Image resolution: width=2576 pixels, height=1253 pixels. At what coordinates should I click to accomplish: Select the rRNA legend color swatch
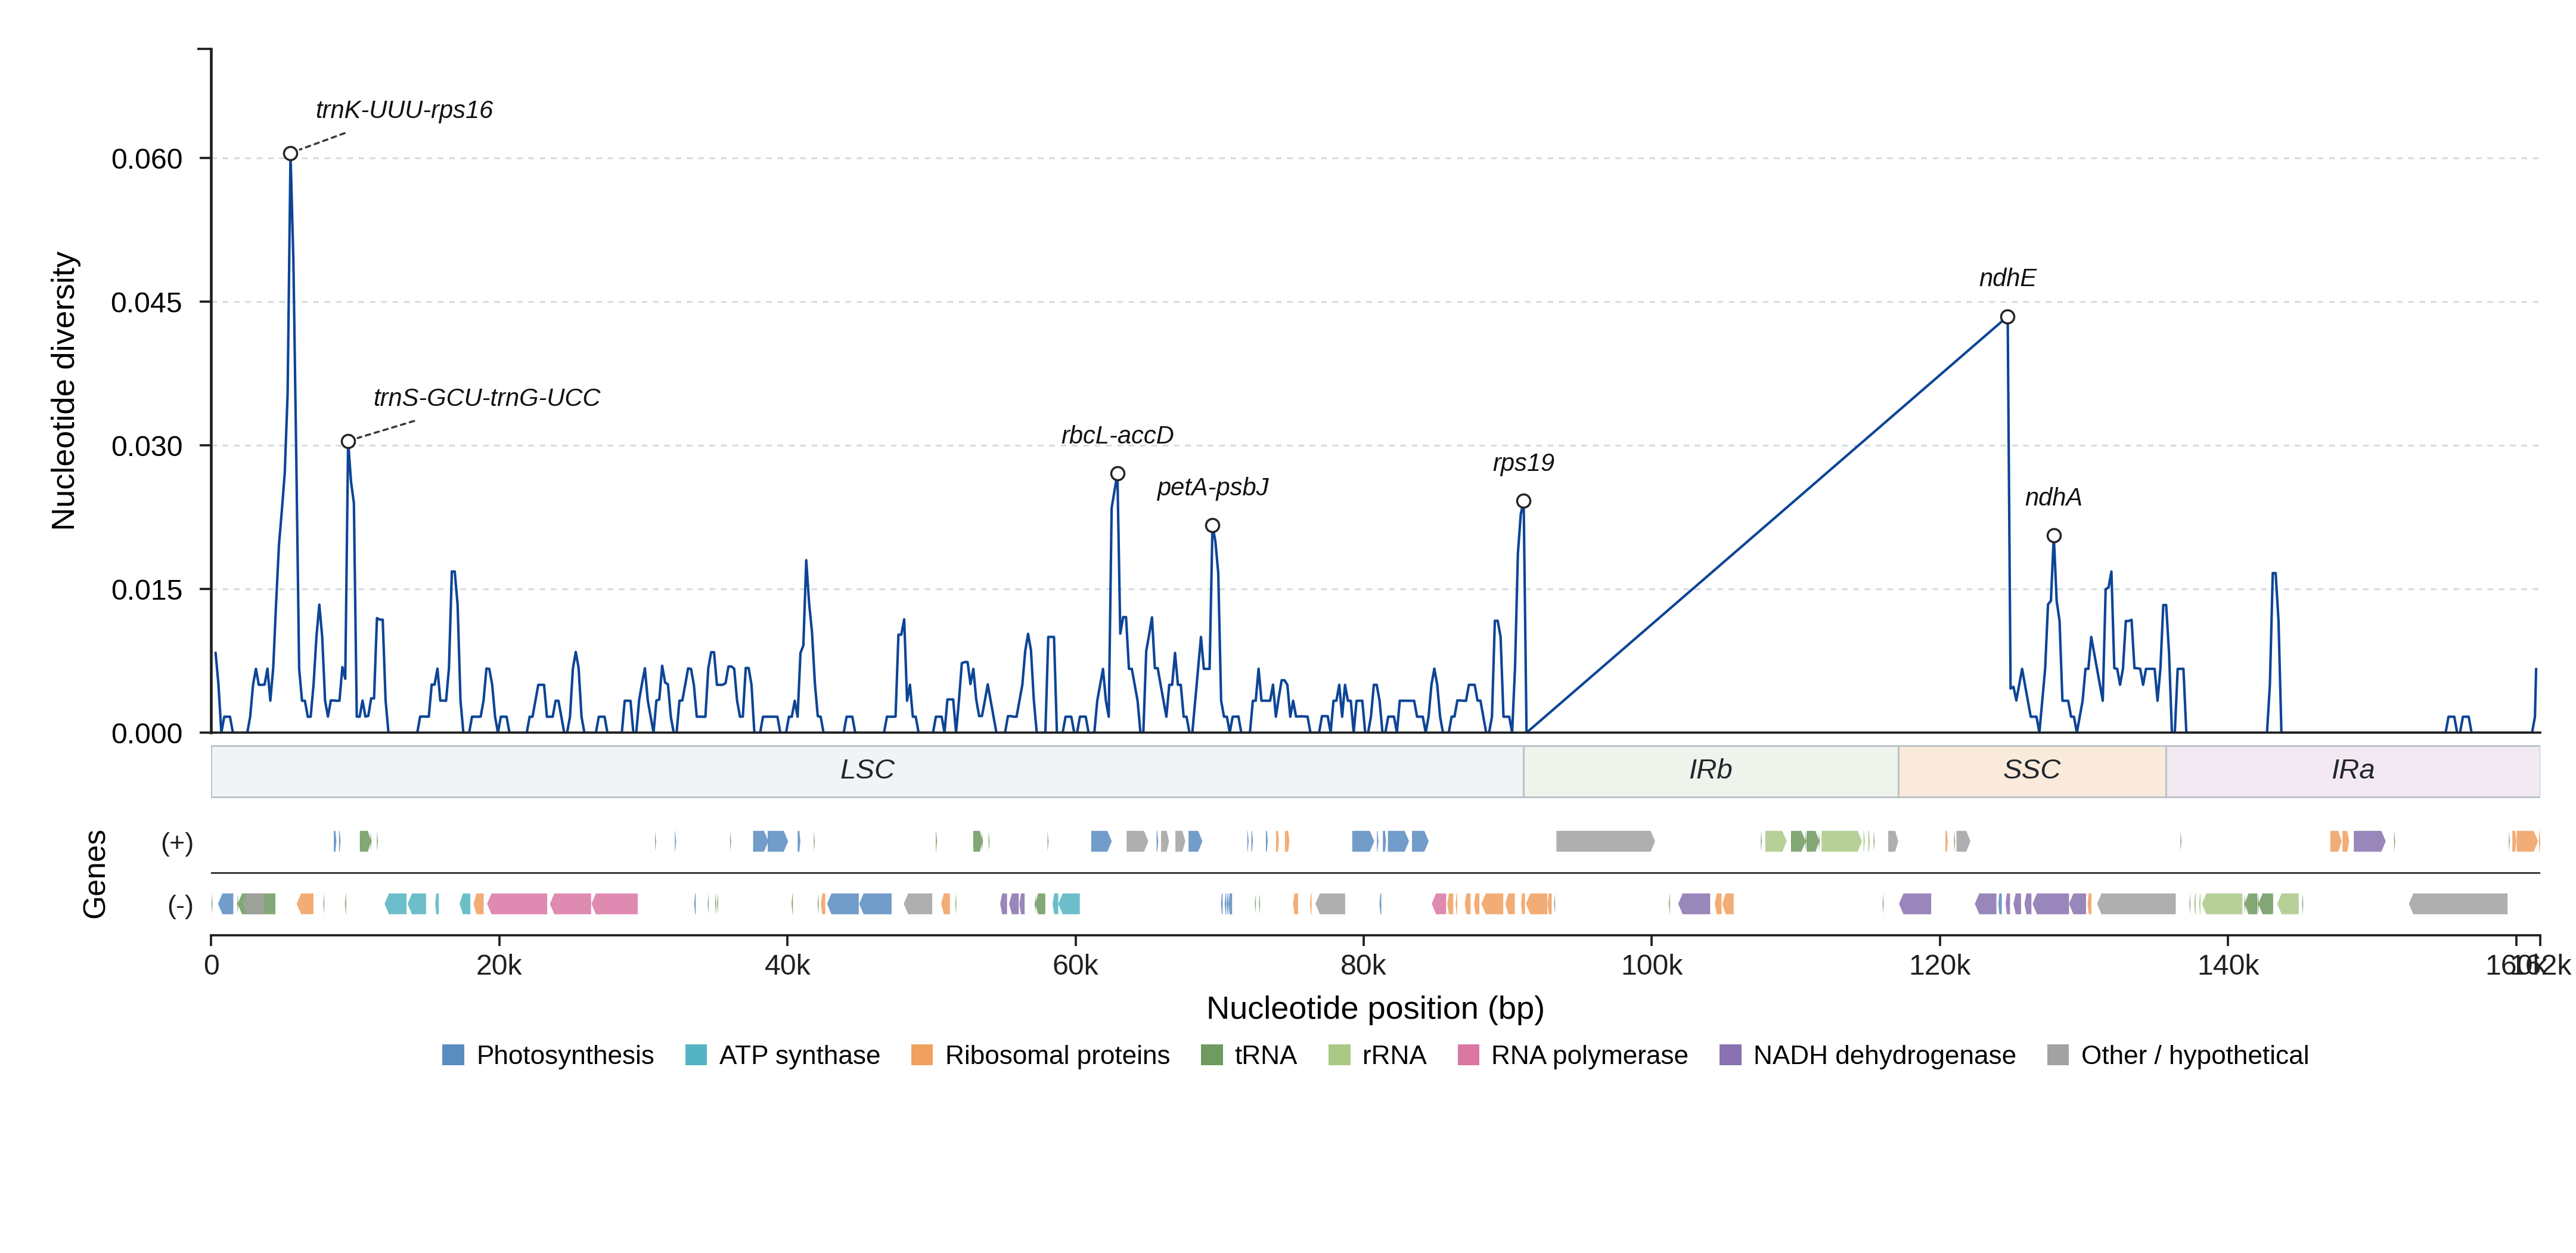coord(1339,1055)
